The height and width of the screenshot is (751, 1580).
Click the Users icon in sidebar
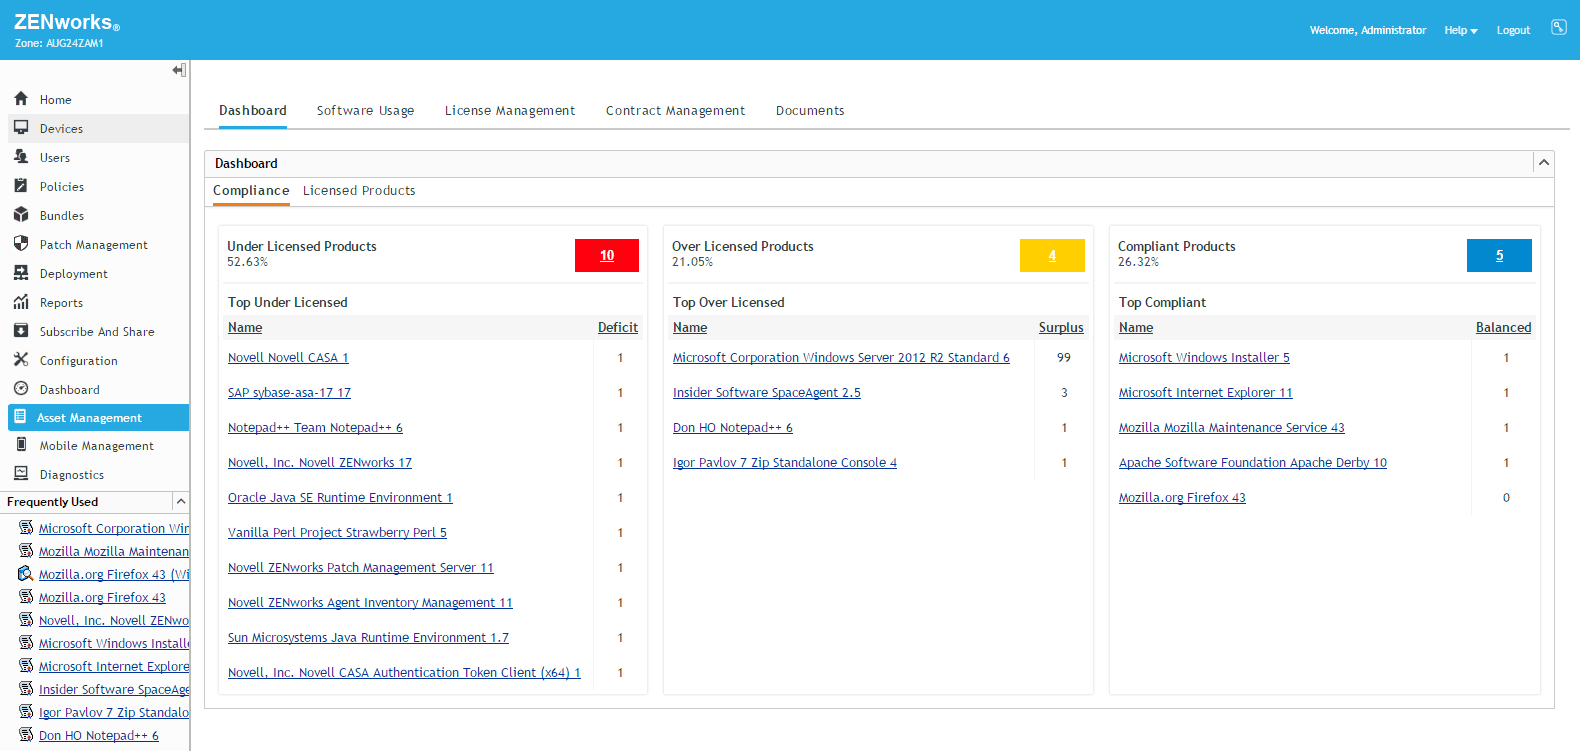click(21, 157)
